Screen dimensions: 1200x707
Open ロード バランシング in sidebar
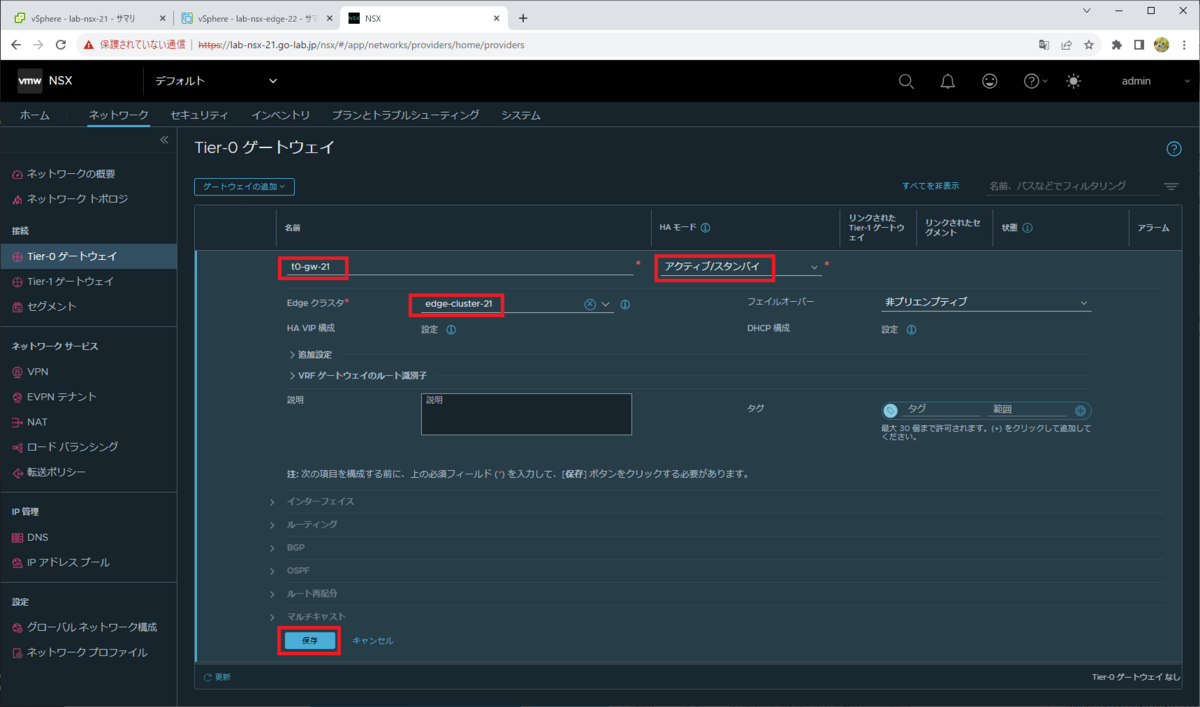coord(72,446)
